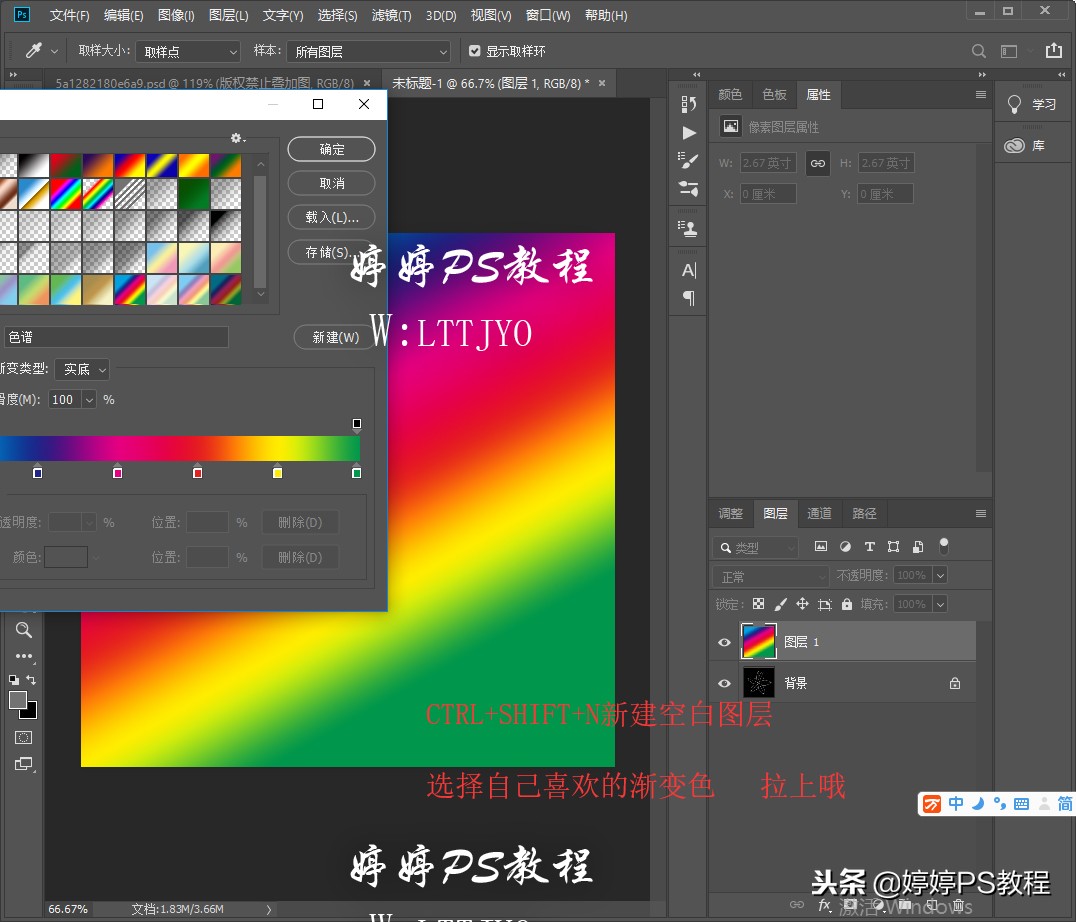Expand the 渐变类型 实底 dropdown
Screen dimensions: 1076x922
click(82, 369)
